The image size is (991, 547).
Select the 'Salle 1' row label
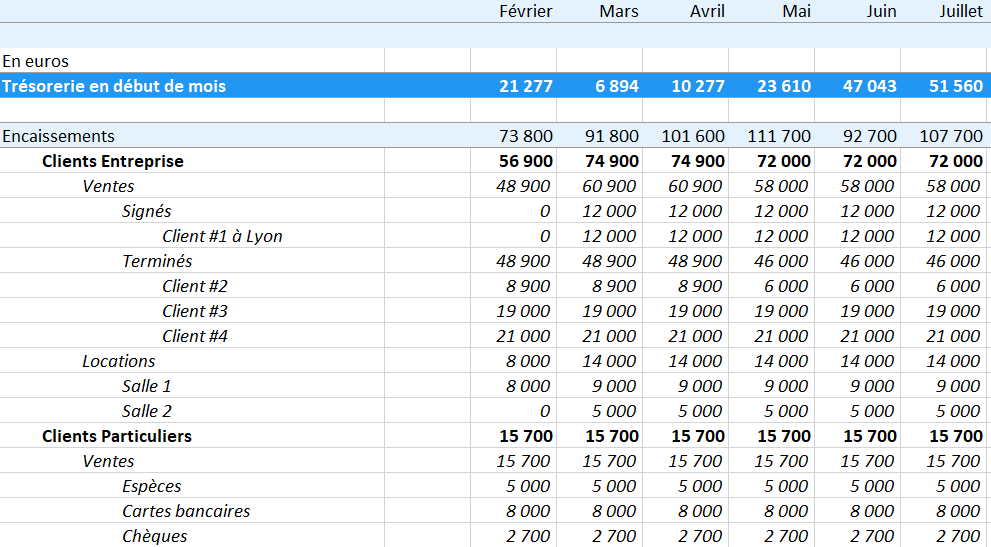click(147, 386)
